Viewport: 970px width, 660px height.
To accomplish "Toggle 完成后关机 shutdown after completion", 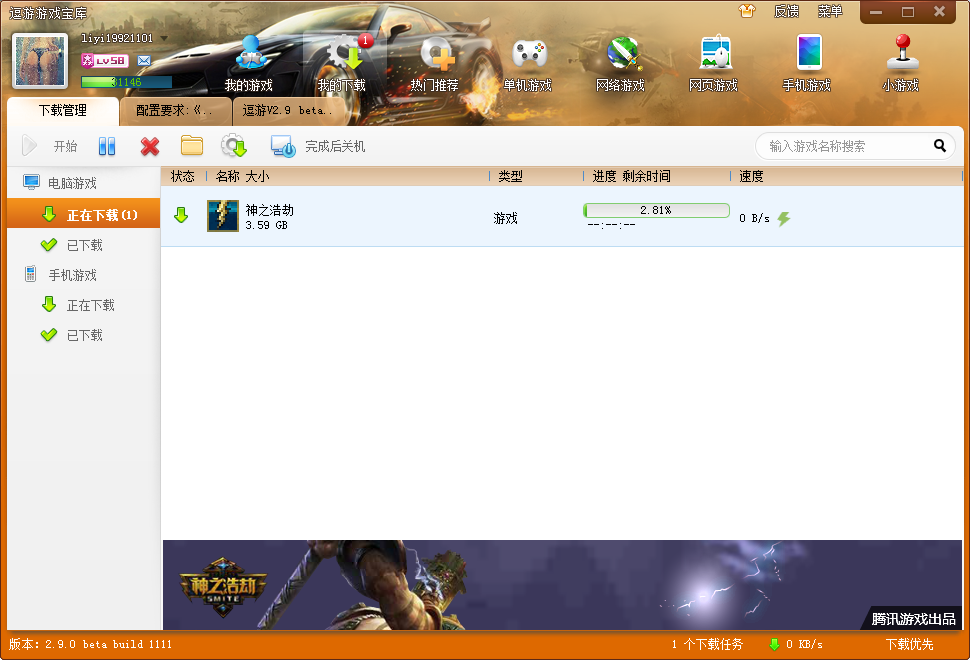I will coord(318,146).
